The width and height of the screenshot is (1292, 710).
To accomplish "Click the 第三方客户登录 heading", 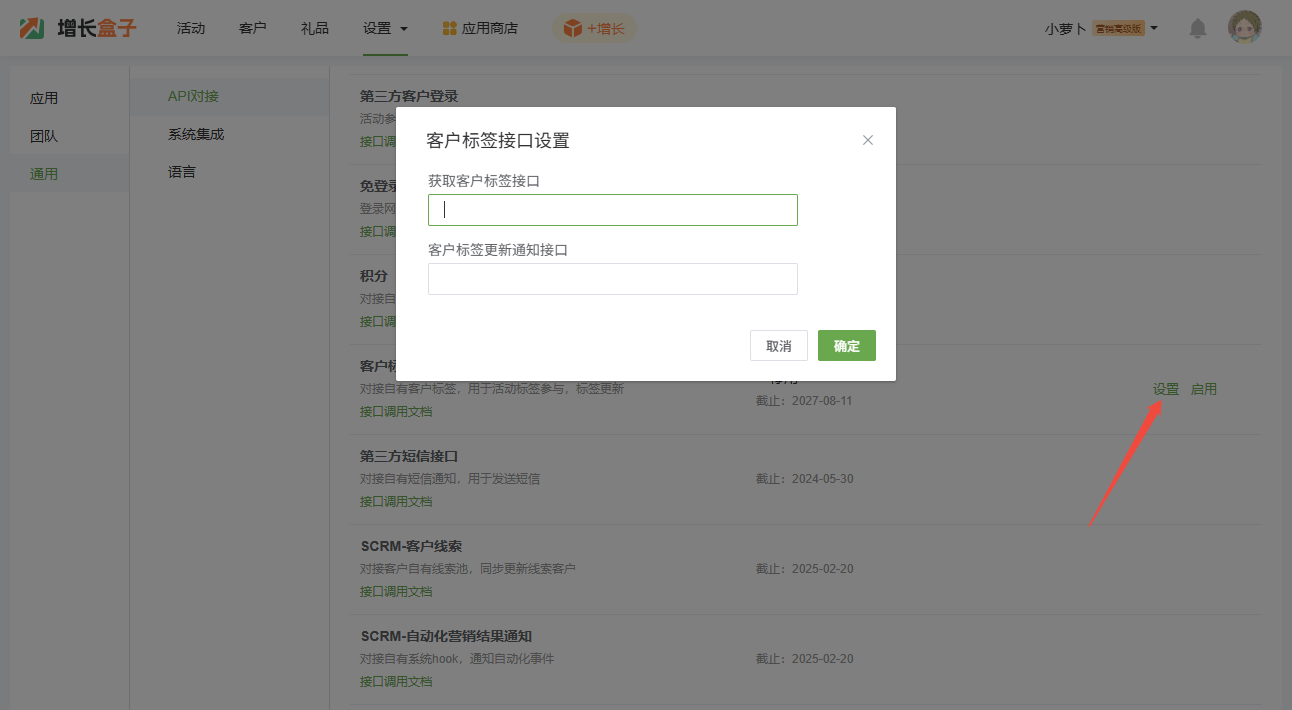I will [409, 96].
